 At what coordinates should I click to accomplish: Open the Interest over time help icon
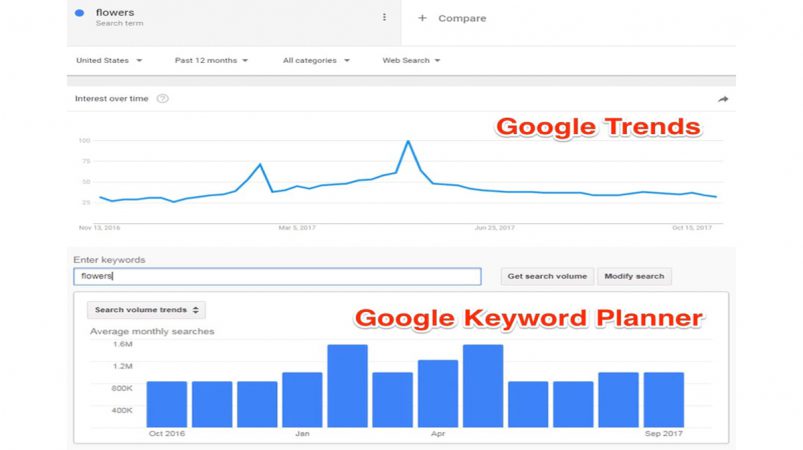pos(162,98)
